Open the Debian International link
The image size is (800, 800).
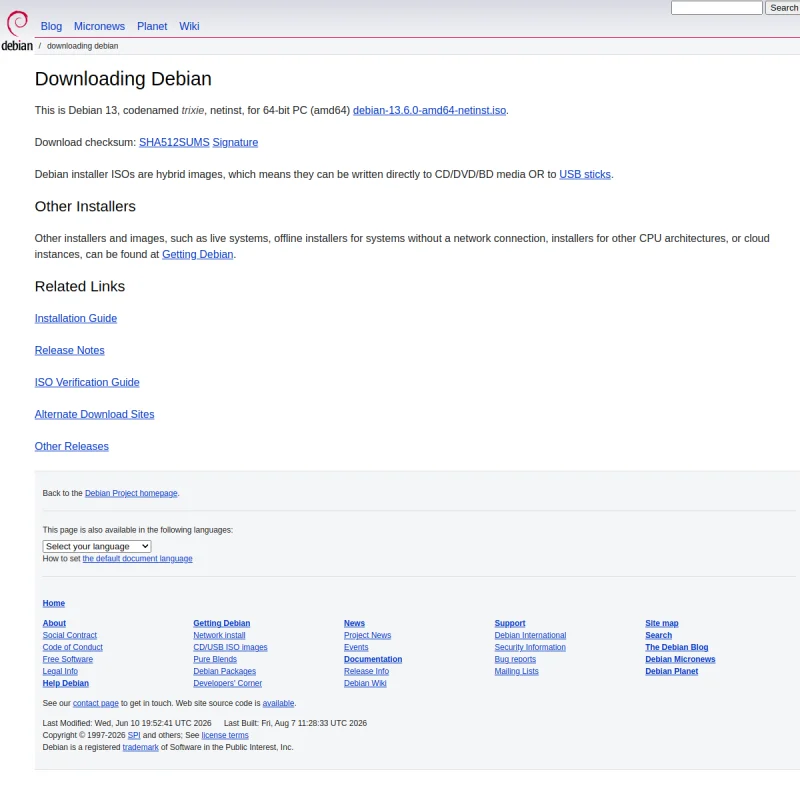[530, 635]
